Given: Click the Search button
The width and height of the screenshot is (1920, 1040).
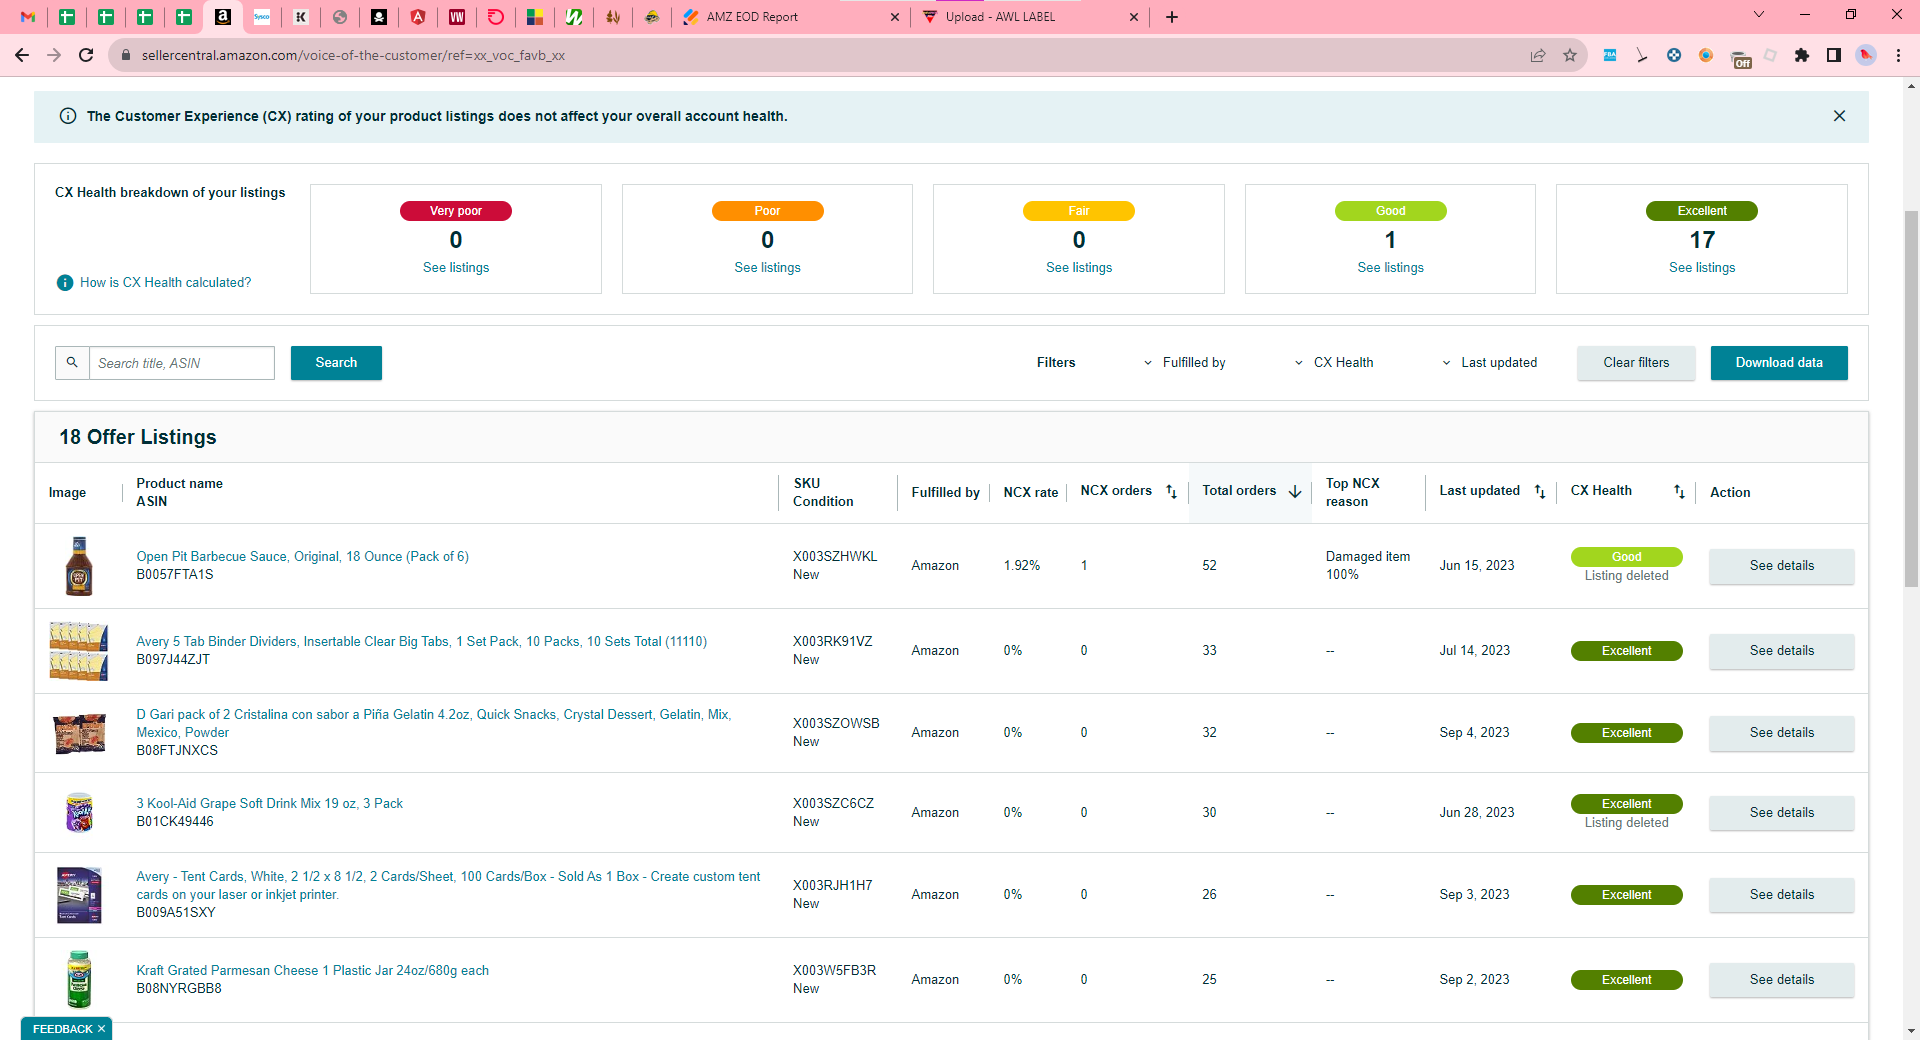Looking at the screenshot, I should tap(336, 363).
